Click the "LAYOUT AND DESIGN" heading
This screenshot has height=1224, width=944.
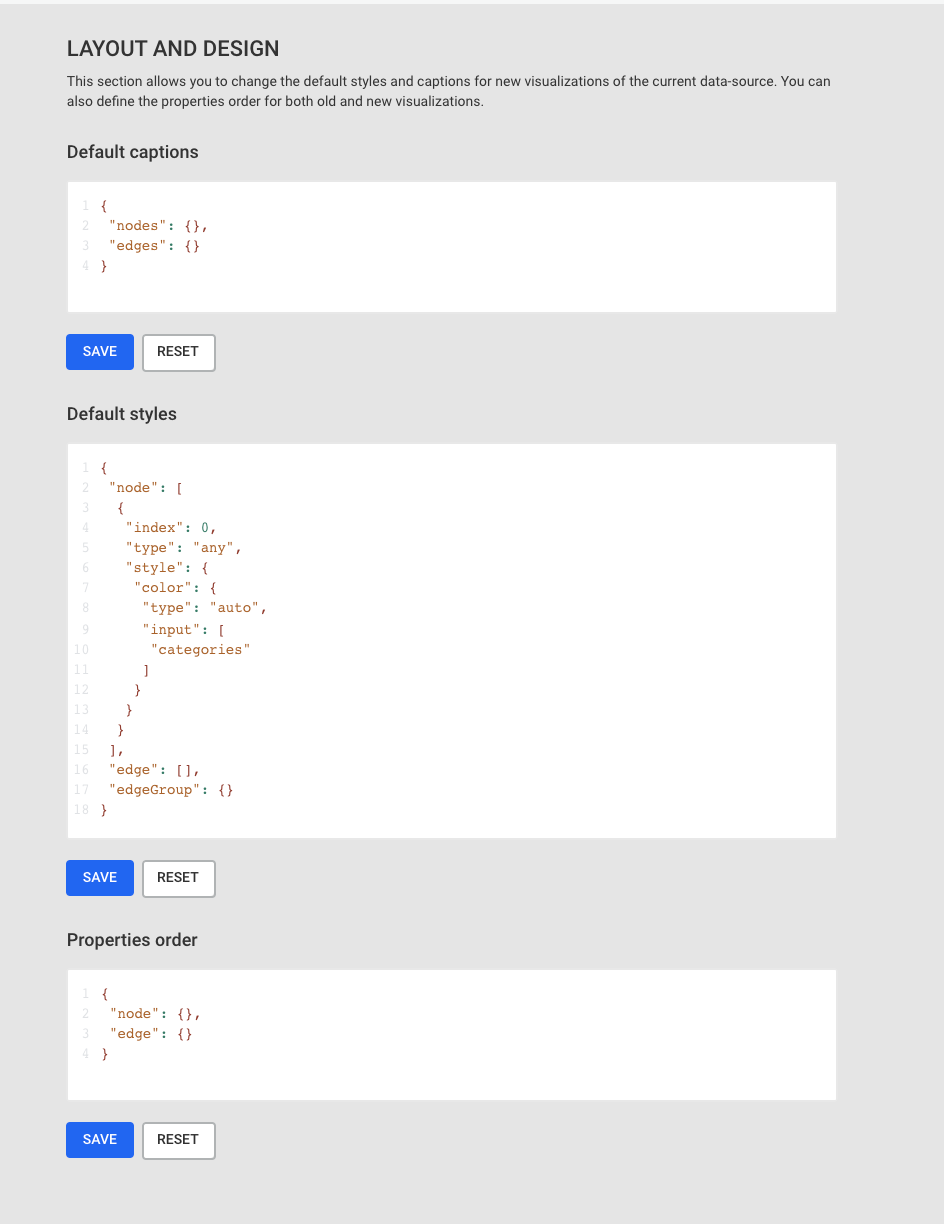pyautogui.click(x=173, y=48)
